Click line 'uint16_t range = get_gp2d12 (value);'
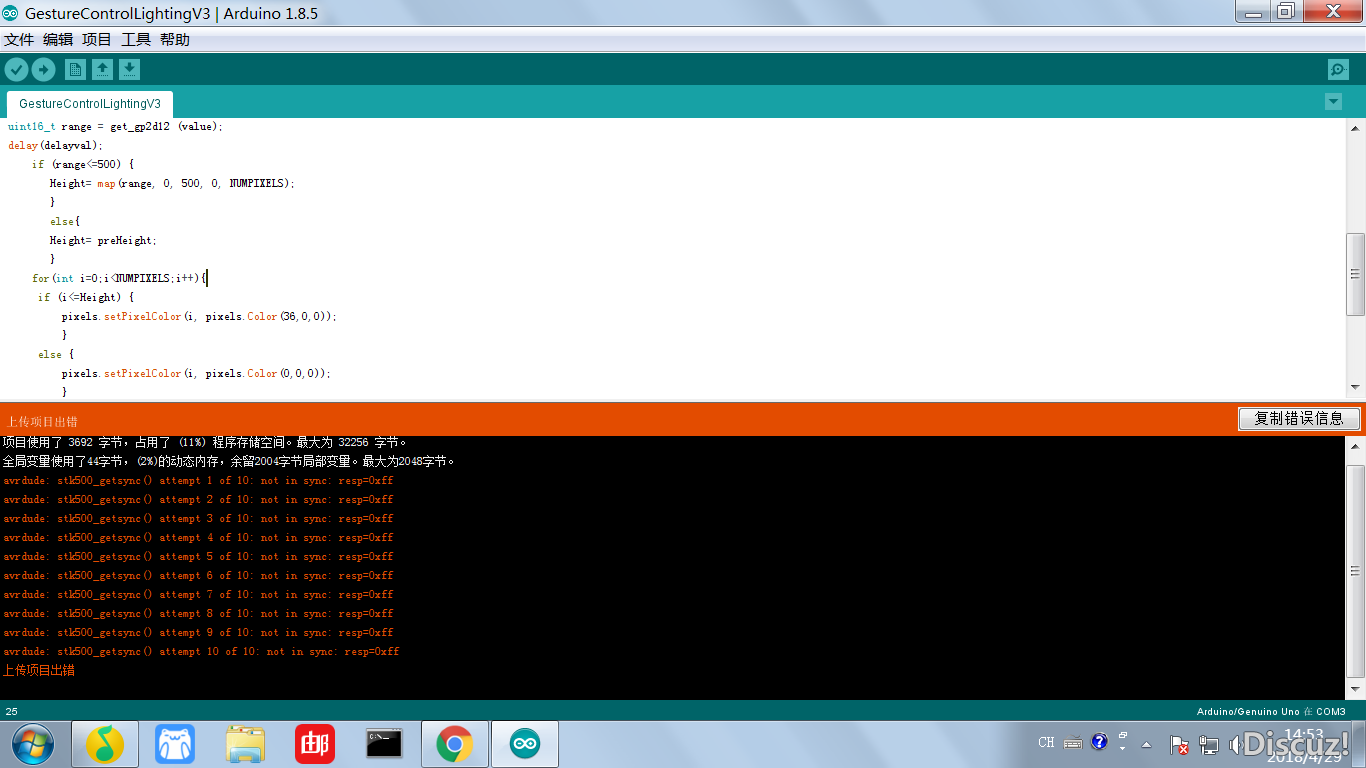The image size is (1366, 768). (x=116, y=126)
